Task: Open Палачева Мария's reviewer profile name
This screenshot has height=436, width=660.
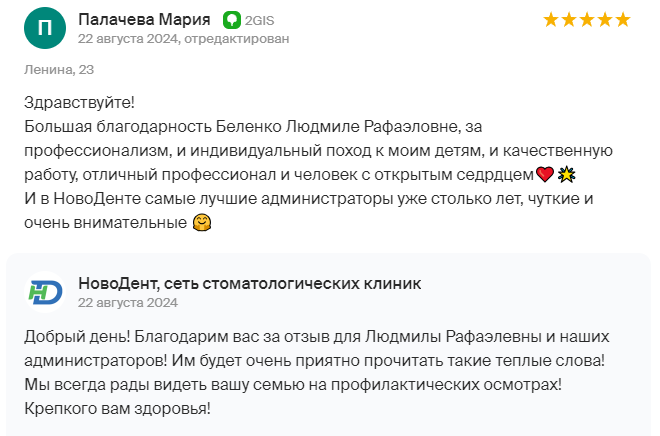Action: point(144,20)
